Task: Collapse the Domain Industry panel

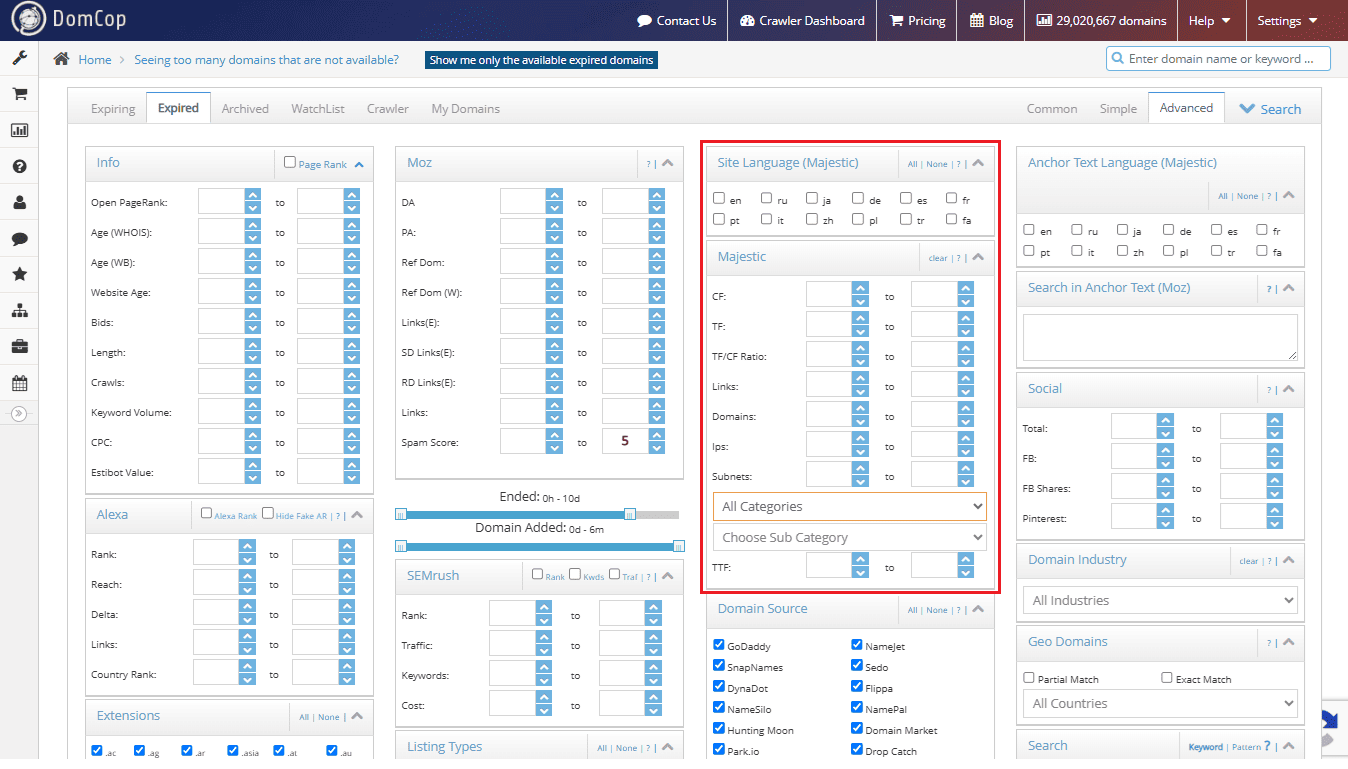Action: 1289,560
